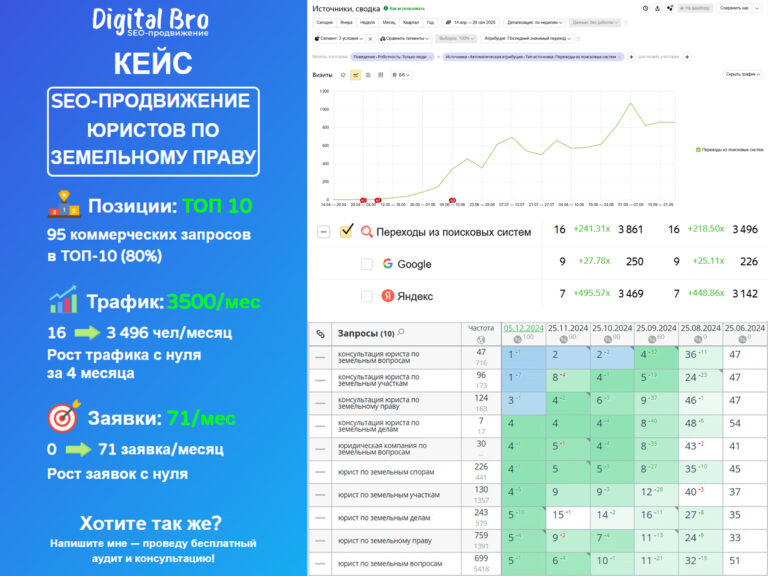Screen dimensions: 768x576
Task: Add people condition with last plus icon
Action: [x=687, y=57]
